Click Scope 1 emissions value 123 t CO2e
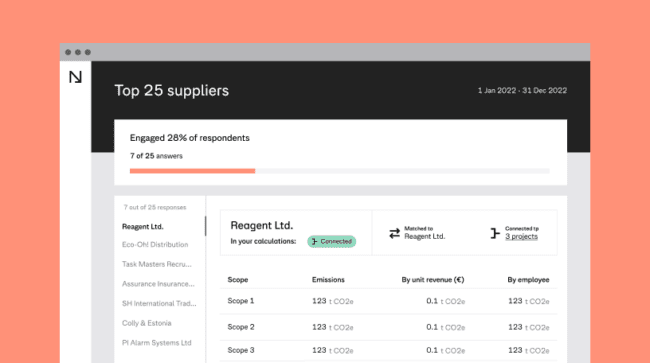The image size is (650, 363). click(x=332, y=301)
